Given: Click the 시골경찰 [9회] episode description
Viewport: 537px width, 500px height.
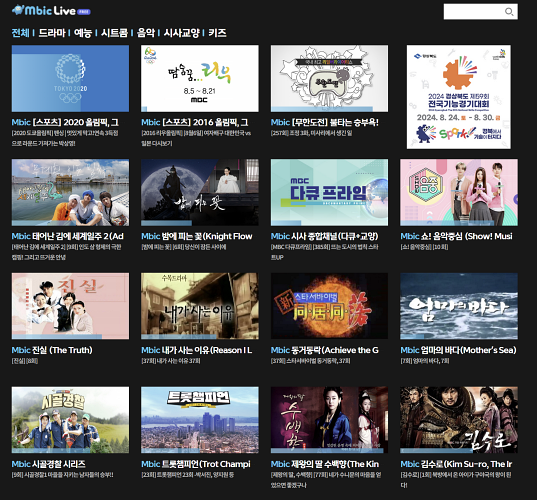Looking at the screenshot, I should (x=62, y=475).
